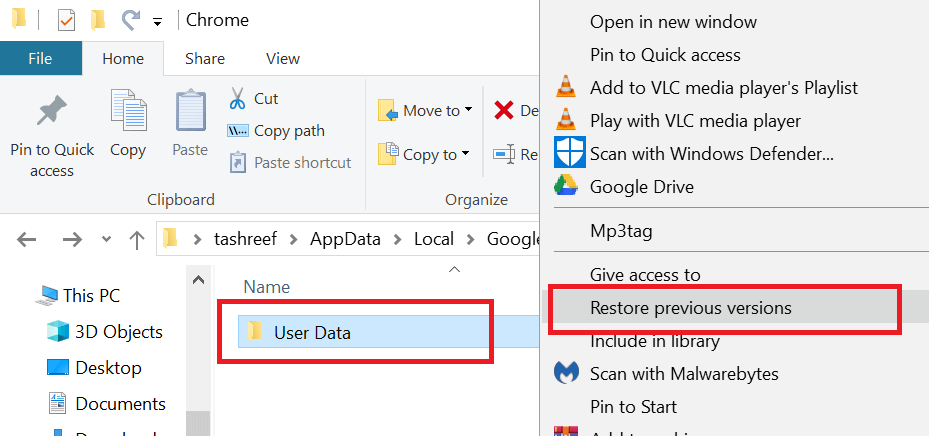932x436 pixels.
Task: Switch to the Home ribbon tab
Action: coord(123,58)
